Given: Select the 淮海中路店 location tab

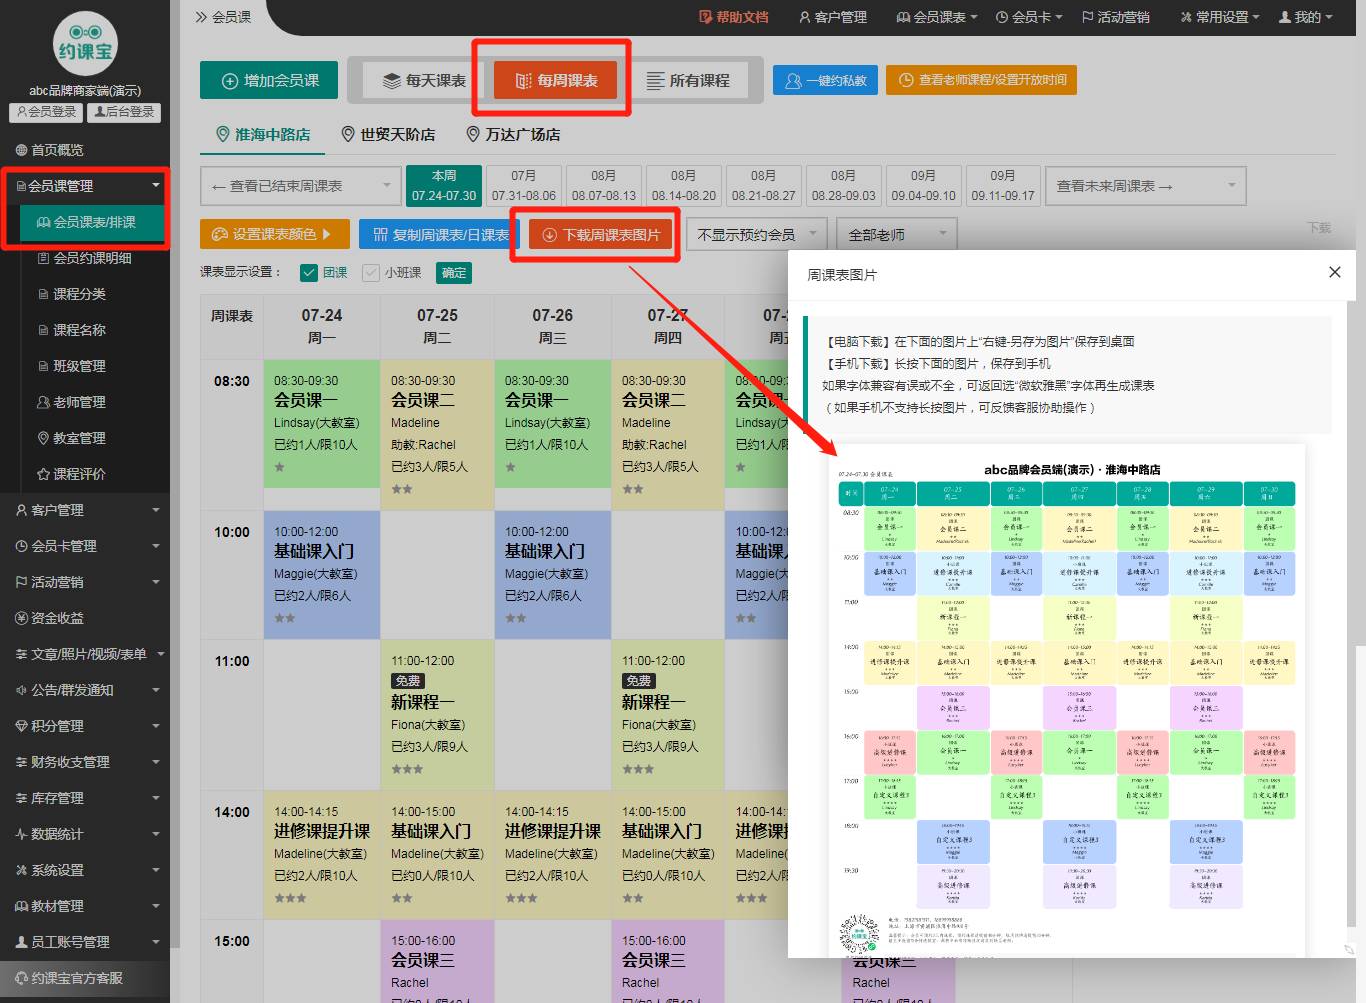Looking at the screenshot, I should click(x=263, y=134).
